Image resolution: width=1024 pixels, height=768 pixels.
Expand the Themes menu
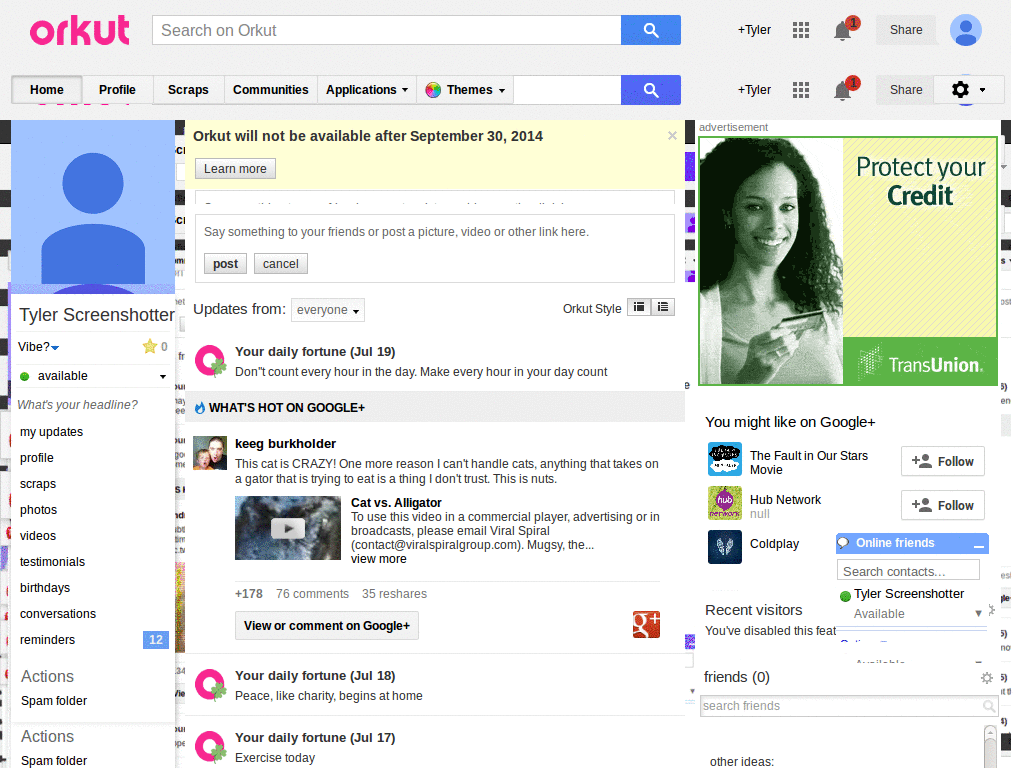(466, 90)
